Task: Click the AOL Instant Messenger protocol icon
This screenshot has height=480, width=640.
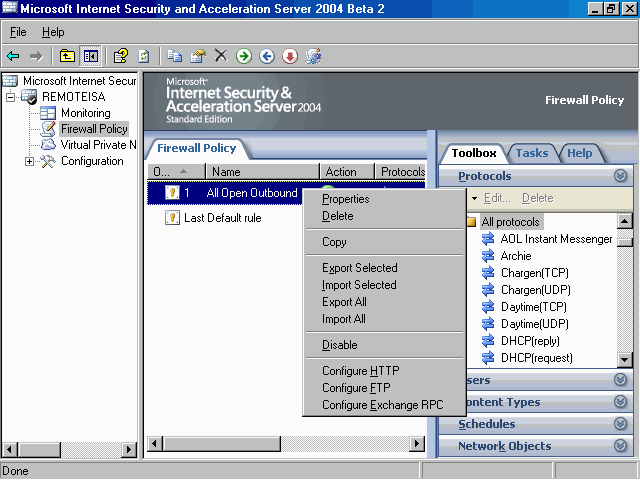Action: (489, 239)
